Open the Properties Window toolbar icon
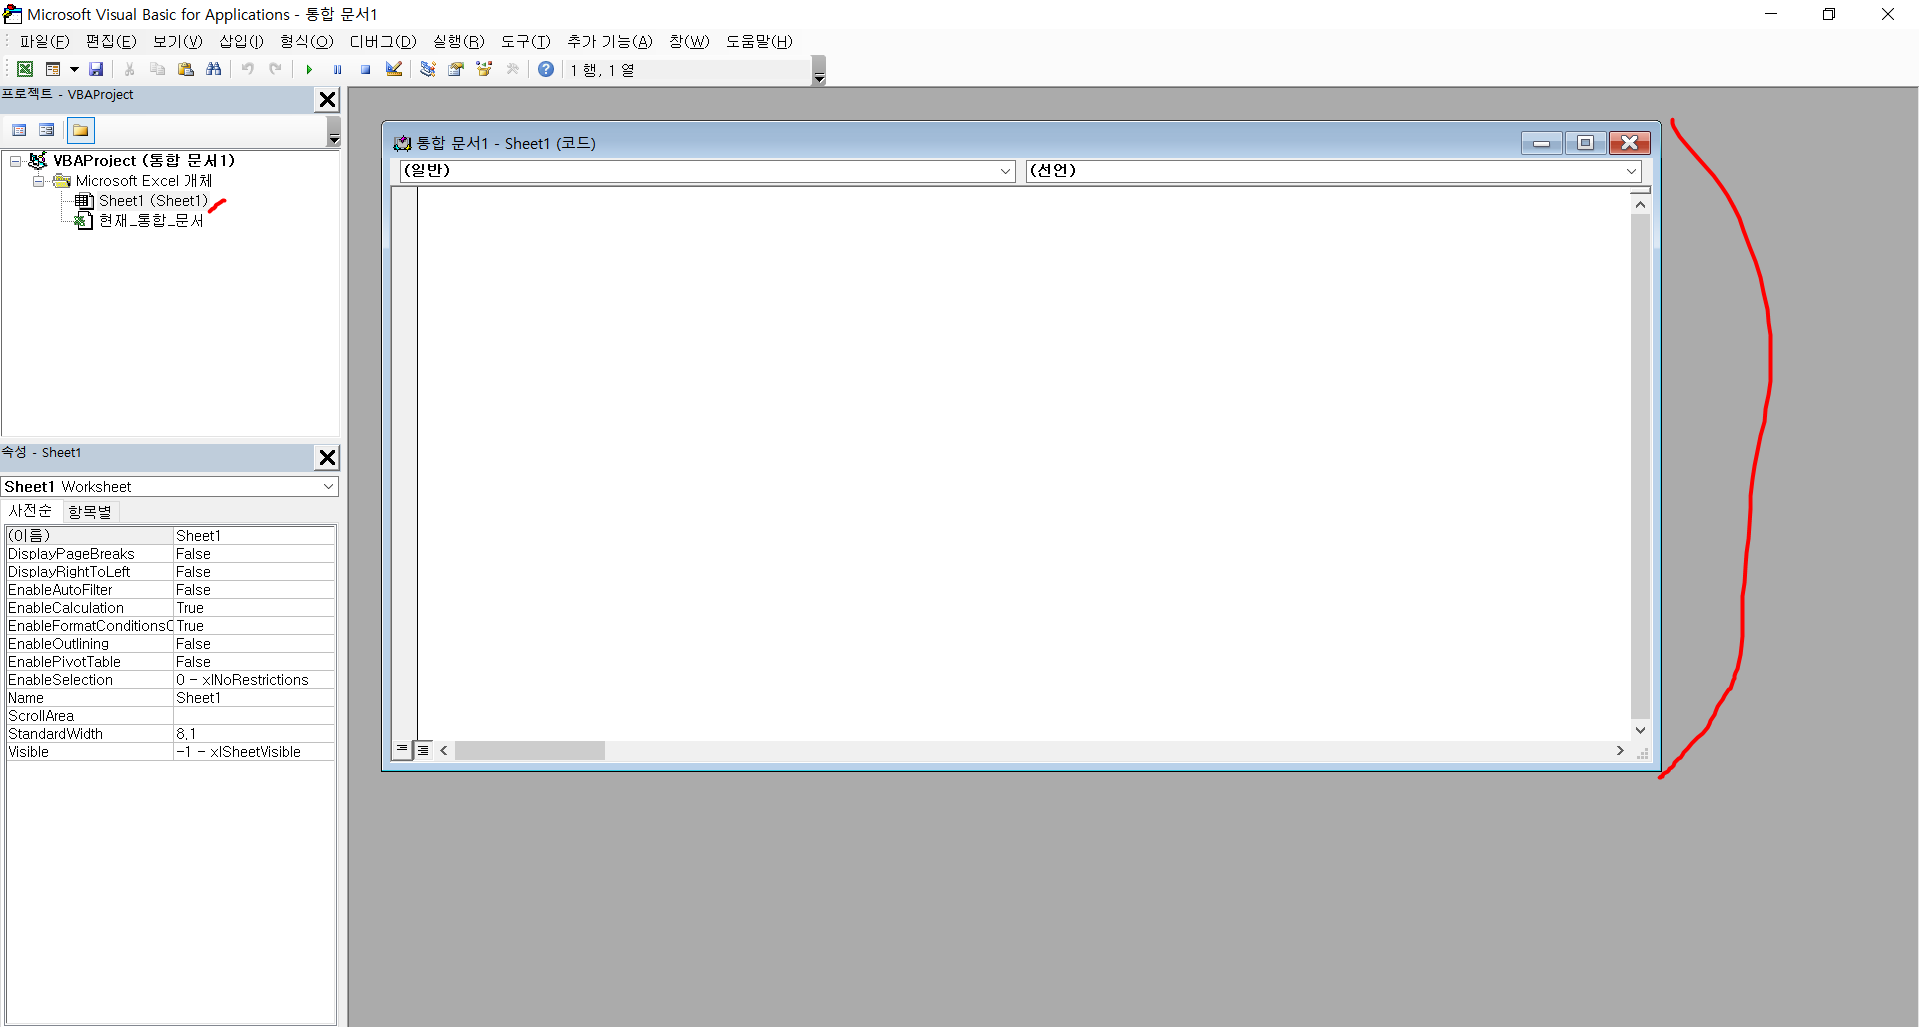Viewport: 1919px width, 1027px height. [456, 69]
